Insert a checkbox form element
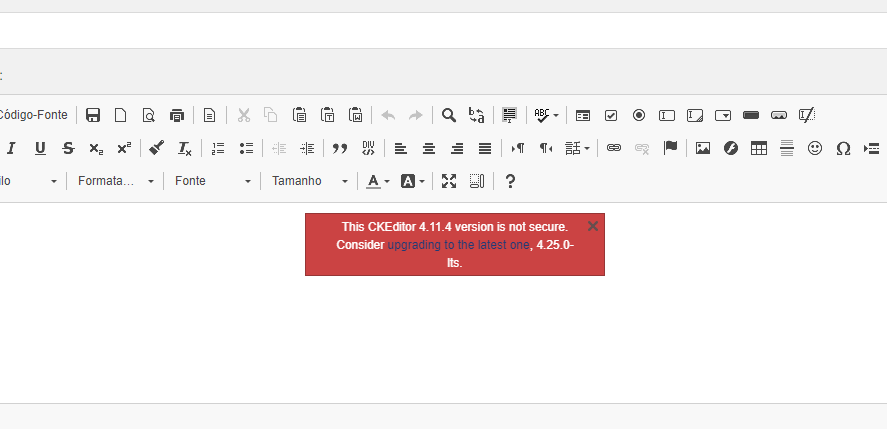This screenshot has width=887, height=429. click(x=611, y=115)
